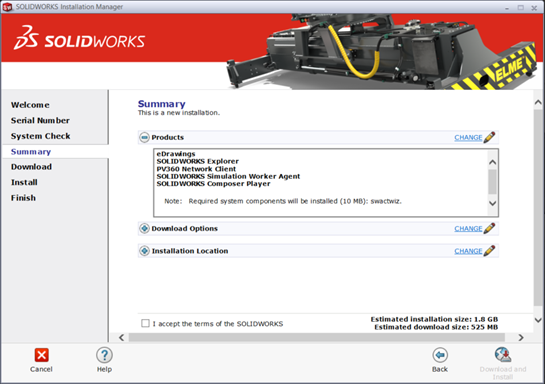
Task: Select the Finish step in sidebar
Action: point(23,198)
